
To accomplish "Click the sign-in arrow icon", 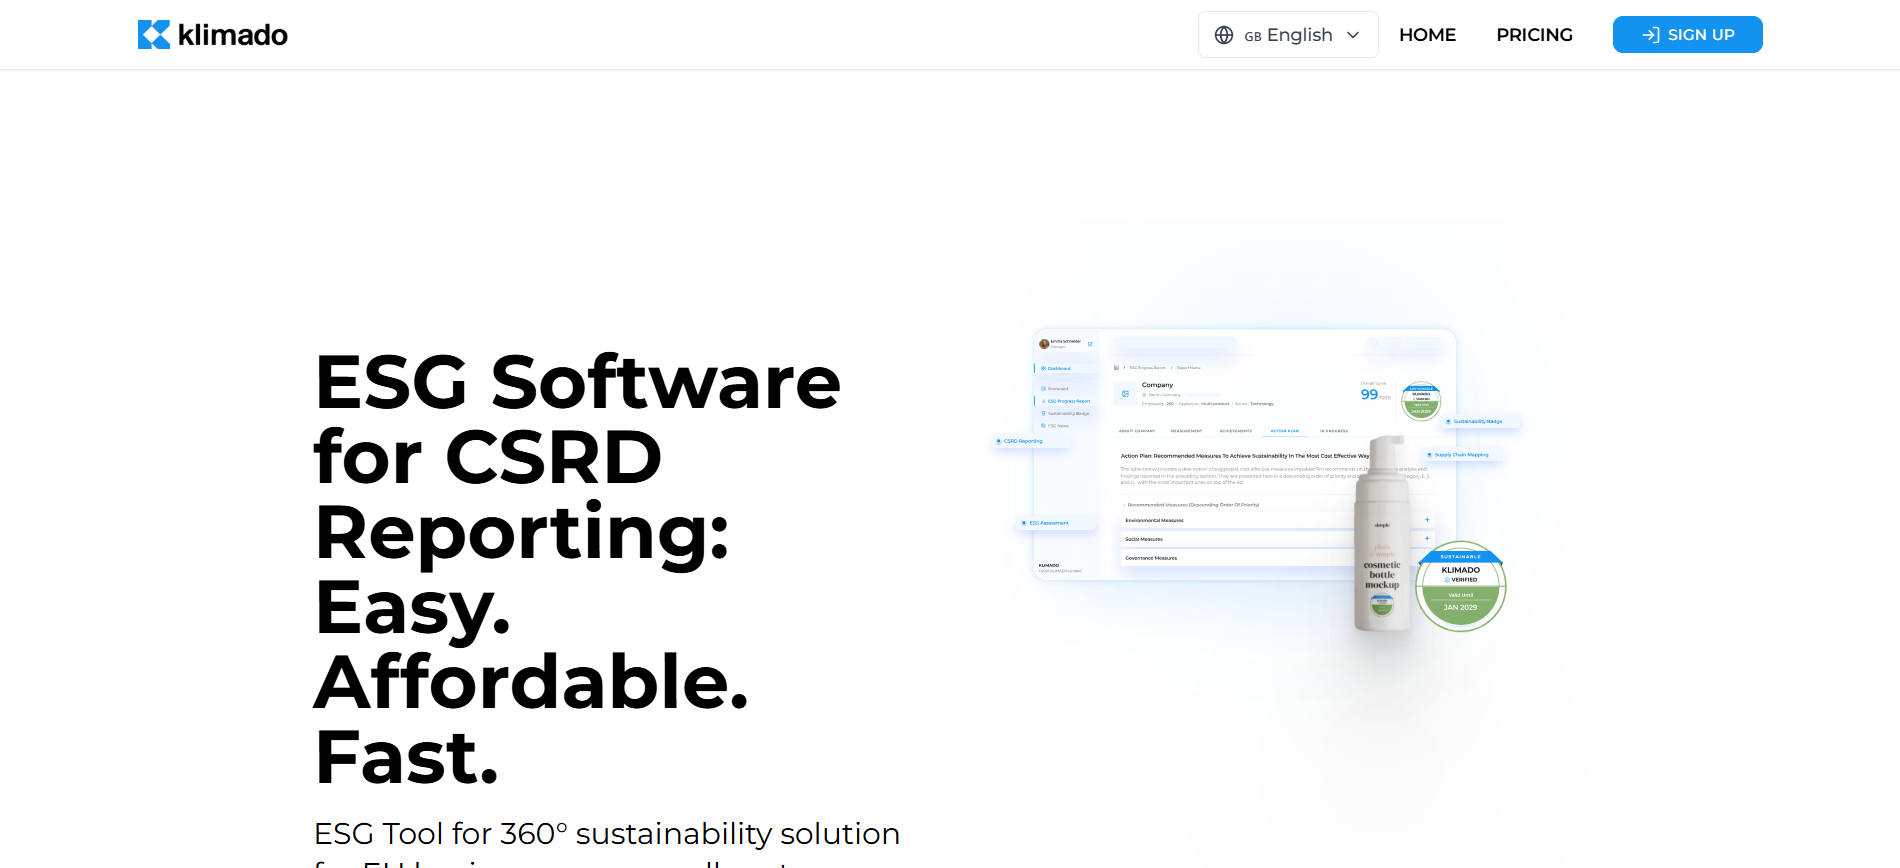I will [1651, 35].
